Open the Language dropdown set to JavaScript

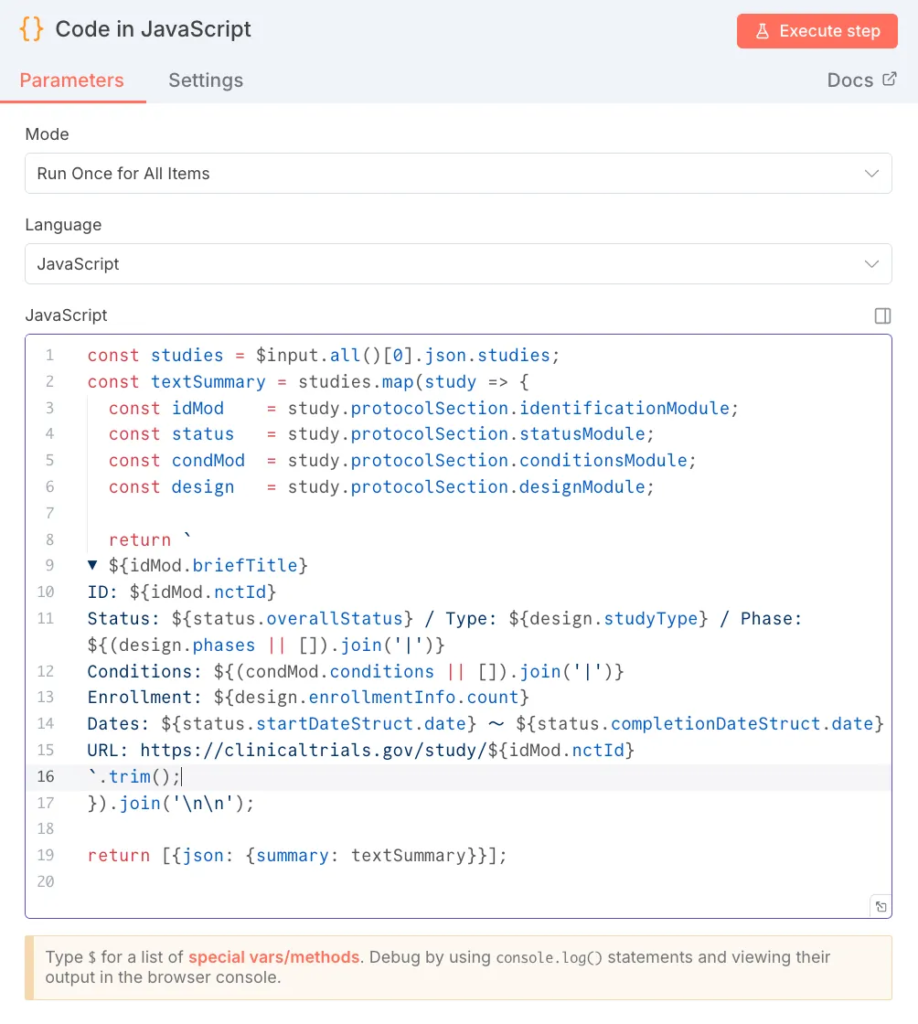pyautogui.click(x=458, y=264)
